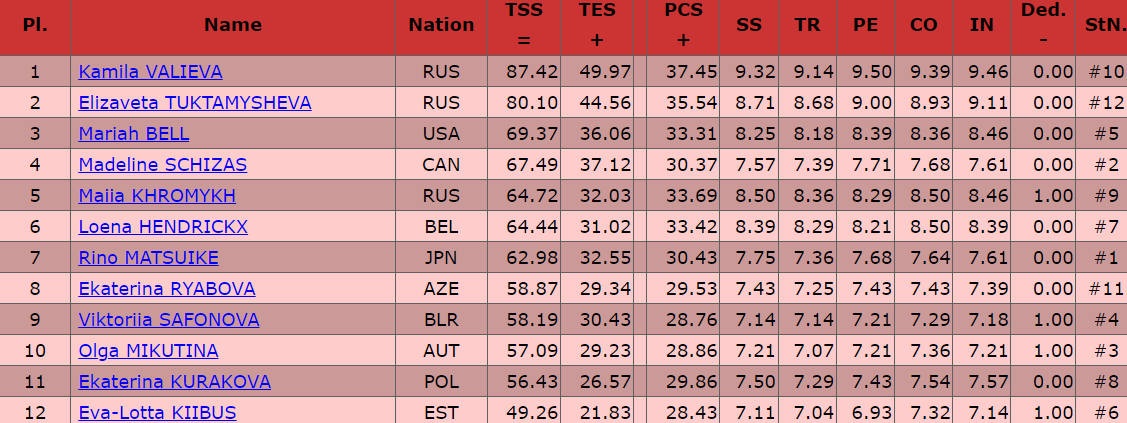
Task: Click Rino MATSUIKE's name link
Action: pyautogui.click(x=148, y=258)
